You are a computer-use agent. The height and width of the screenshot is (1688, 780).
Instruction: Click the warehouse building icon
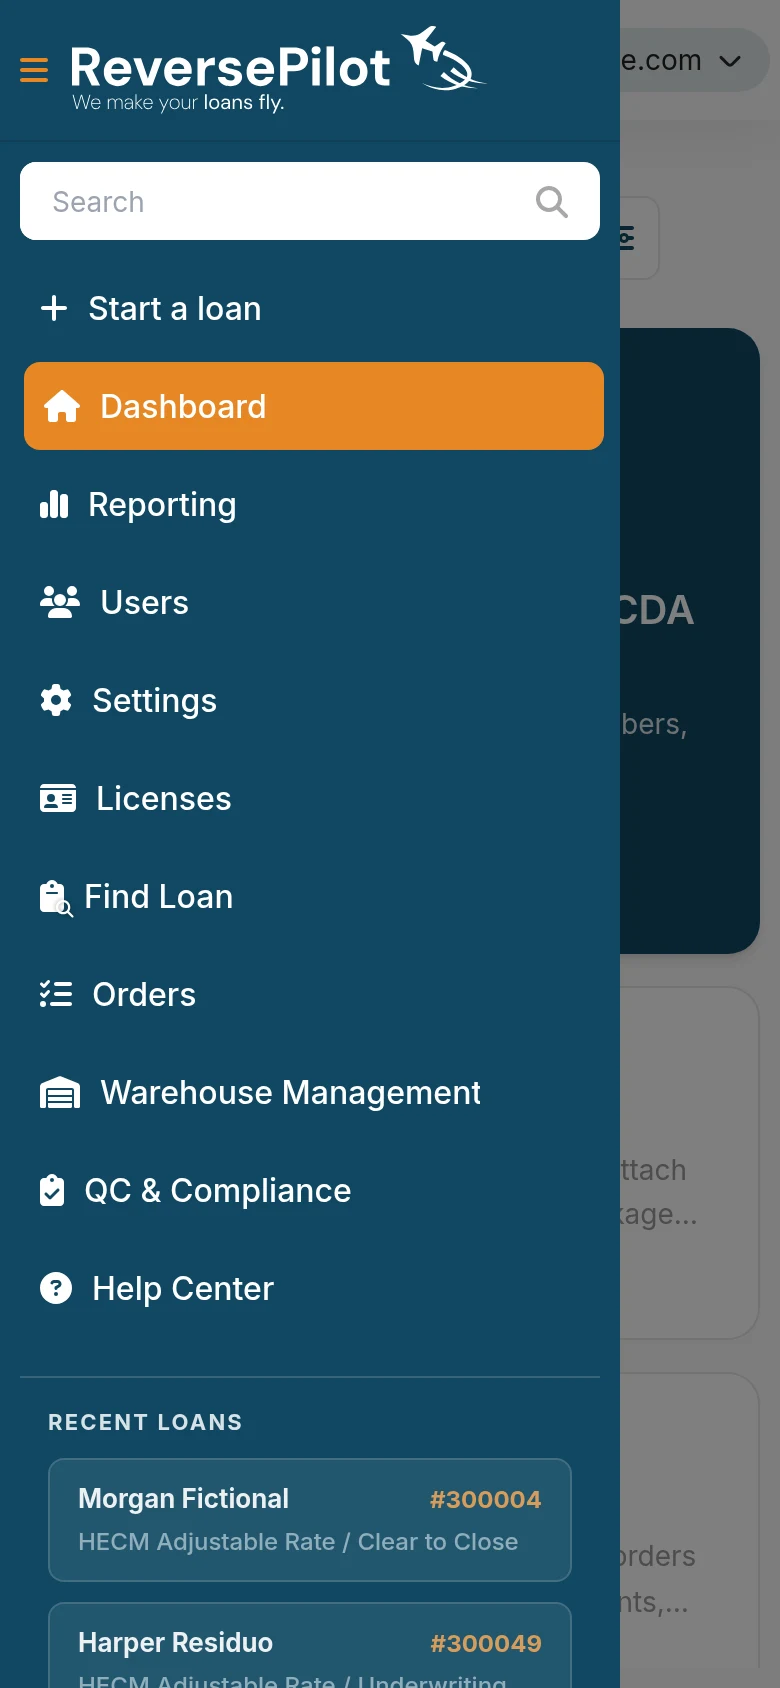[x=60, y=1092]
